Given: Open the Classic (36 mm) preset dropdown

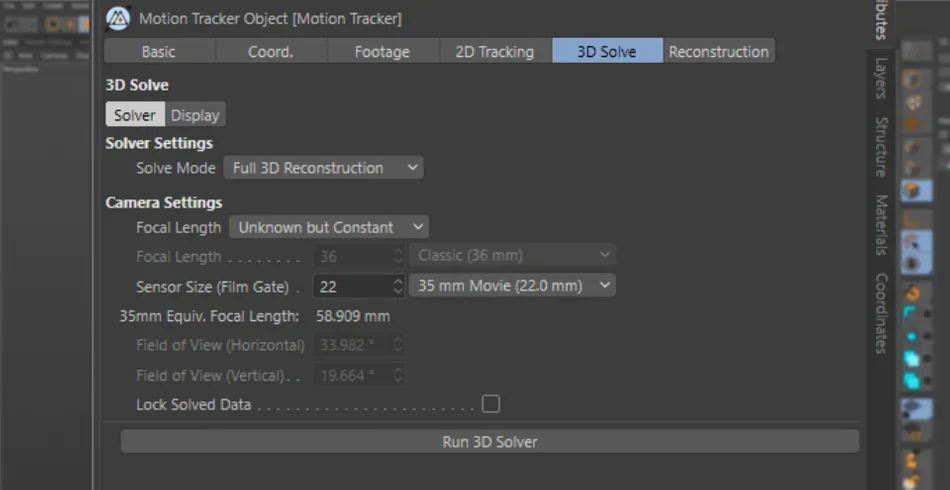Looking at the screenshot, I should [x=513, y=255].
